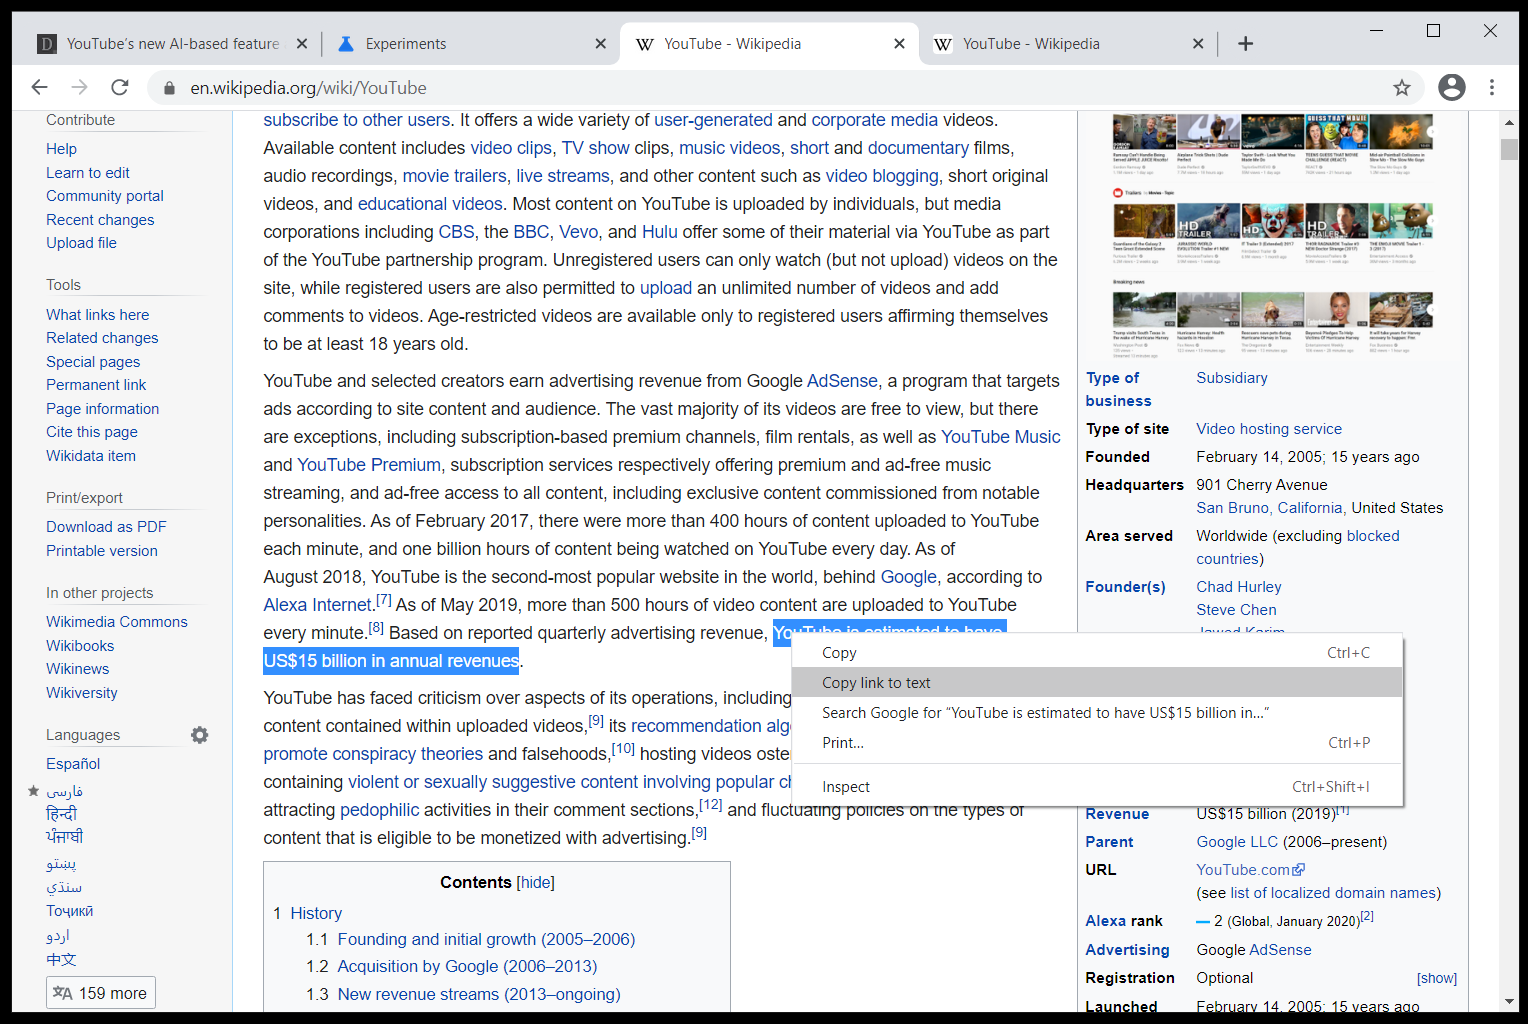Open Chrome's three-dot menu
Image resolution: width=1528 pixels, height=1024 pixels.
pos(1492,88)
